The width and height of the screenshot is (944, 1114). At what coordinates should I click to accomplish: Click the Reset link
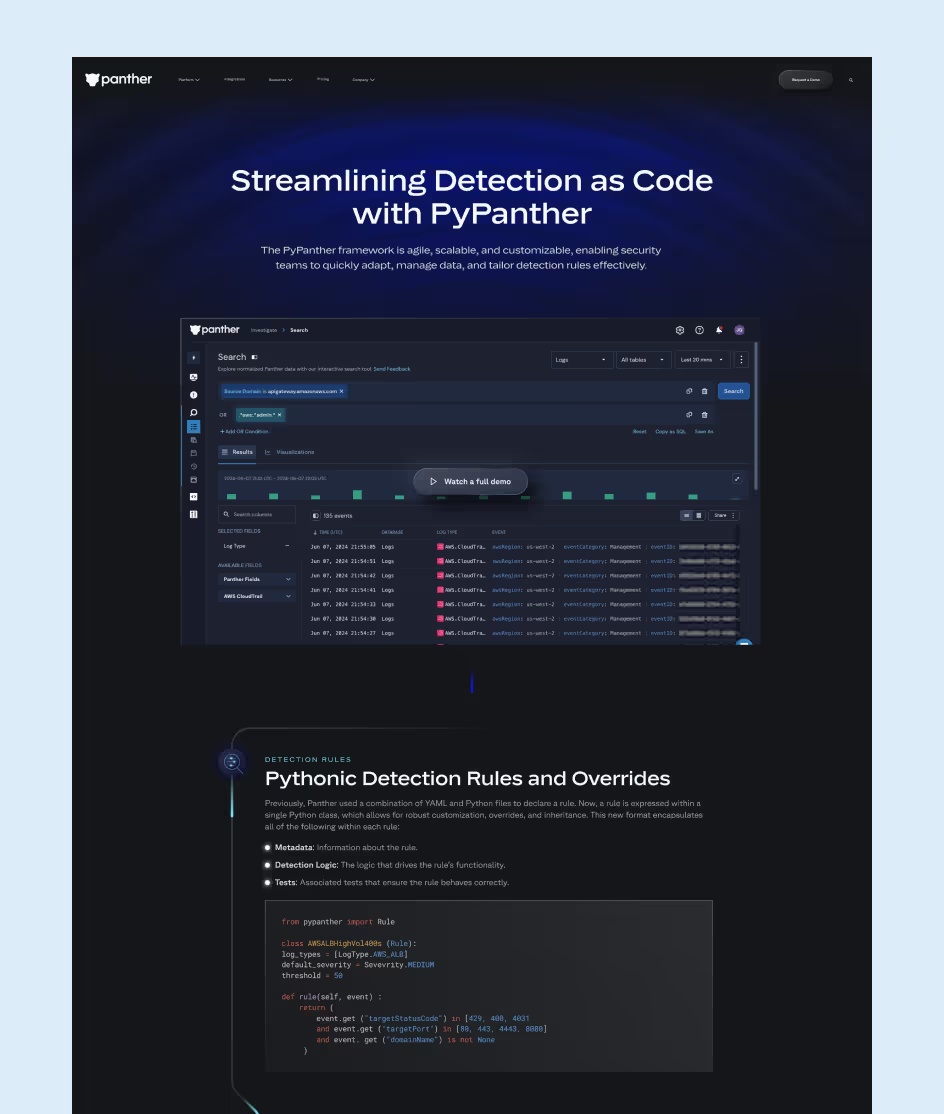(x=640, y=432)
